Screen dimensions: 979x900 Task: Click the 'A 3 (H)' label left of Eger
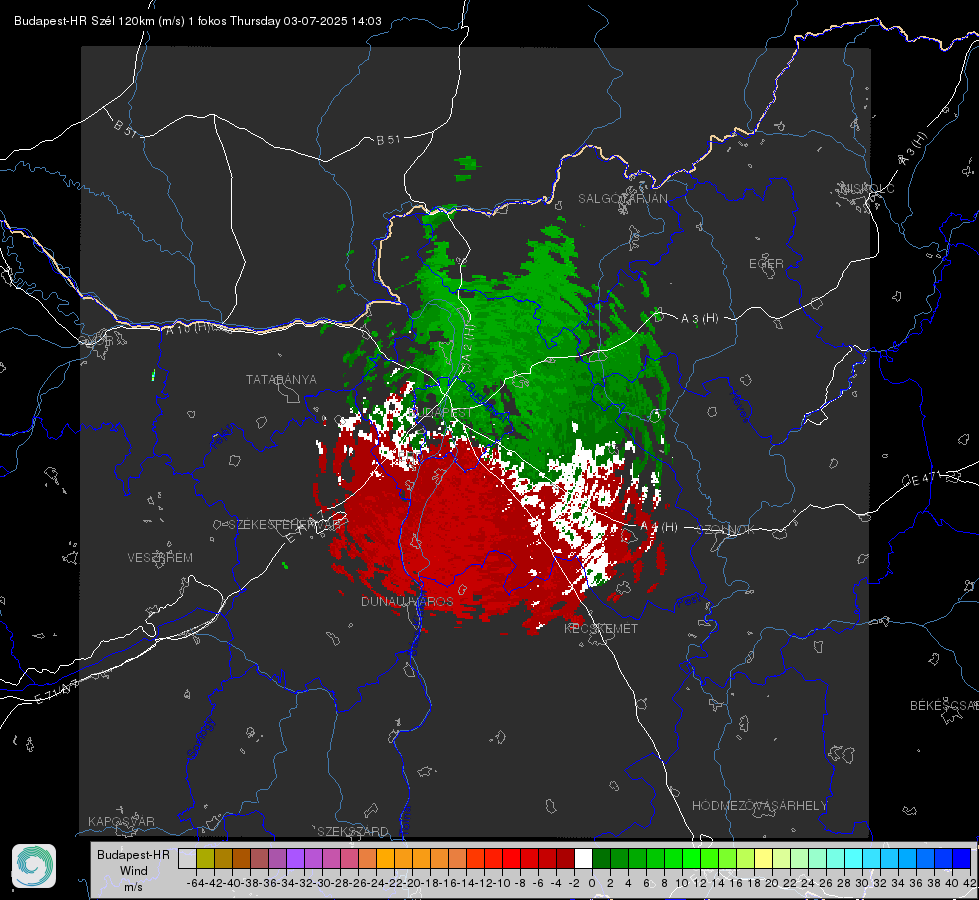pyautogui.click(x=699, y=318)
